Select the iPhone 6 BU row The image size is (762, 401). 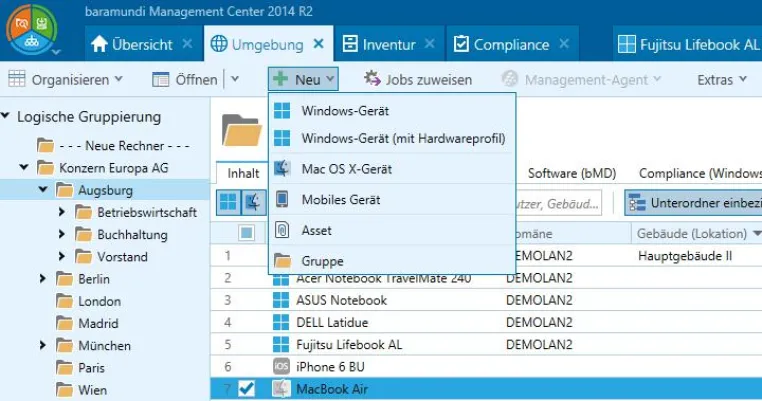coord(486,366)
